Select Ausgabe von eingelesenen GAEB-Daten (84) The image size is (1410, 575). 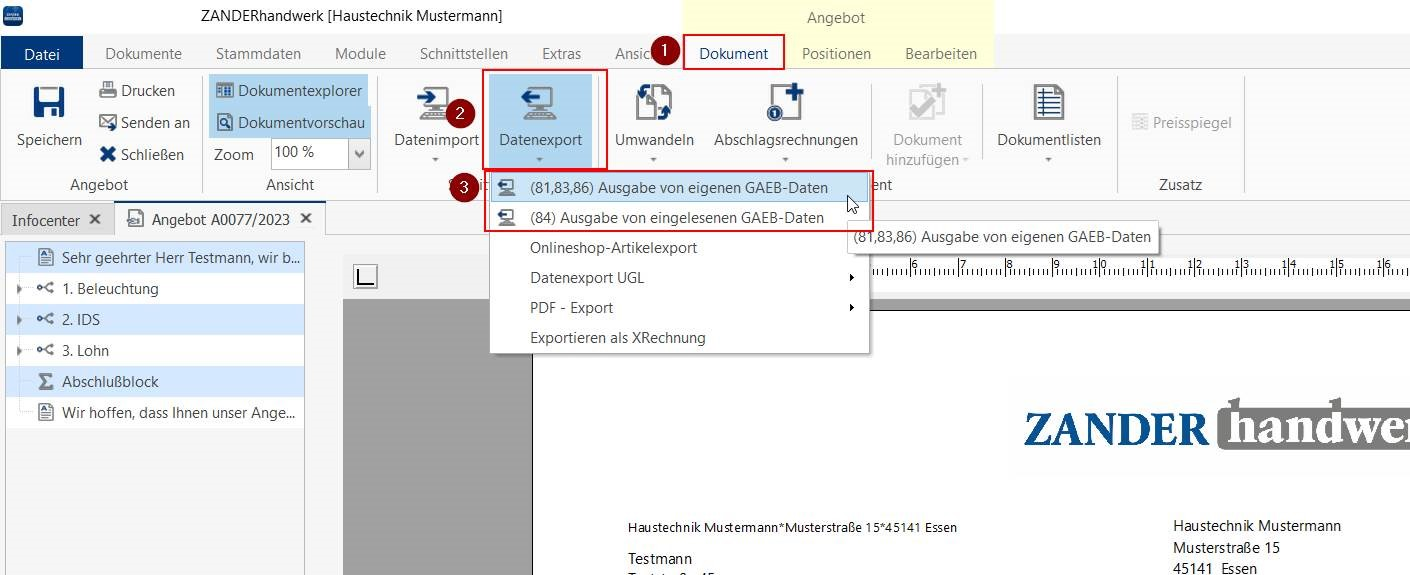pos(676,218)
